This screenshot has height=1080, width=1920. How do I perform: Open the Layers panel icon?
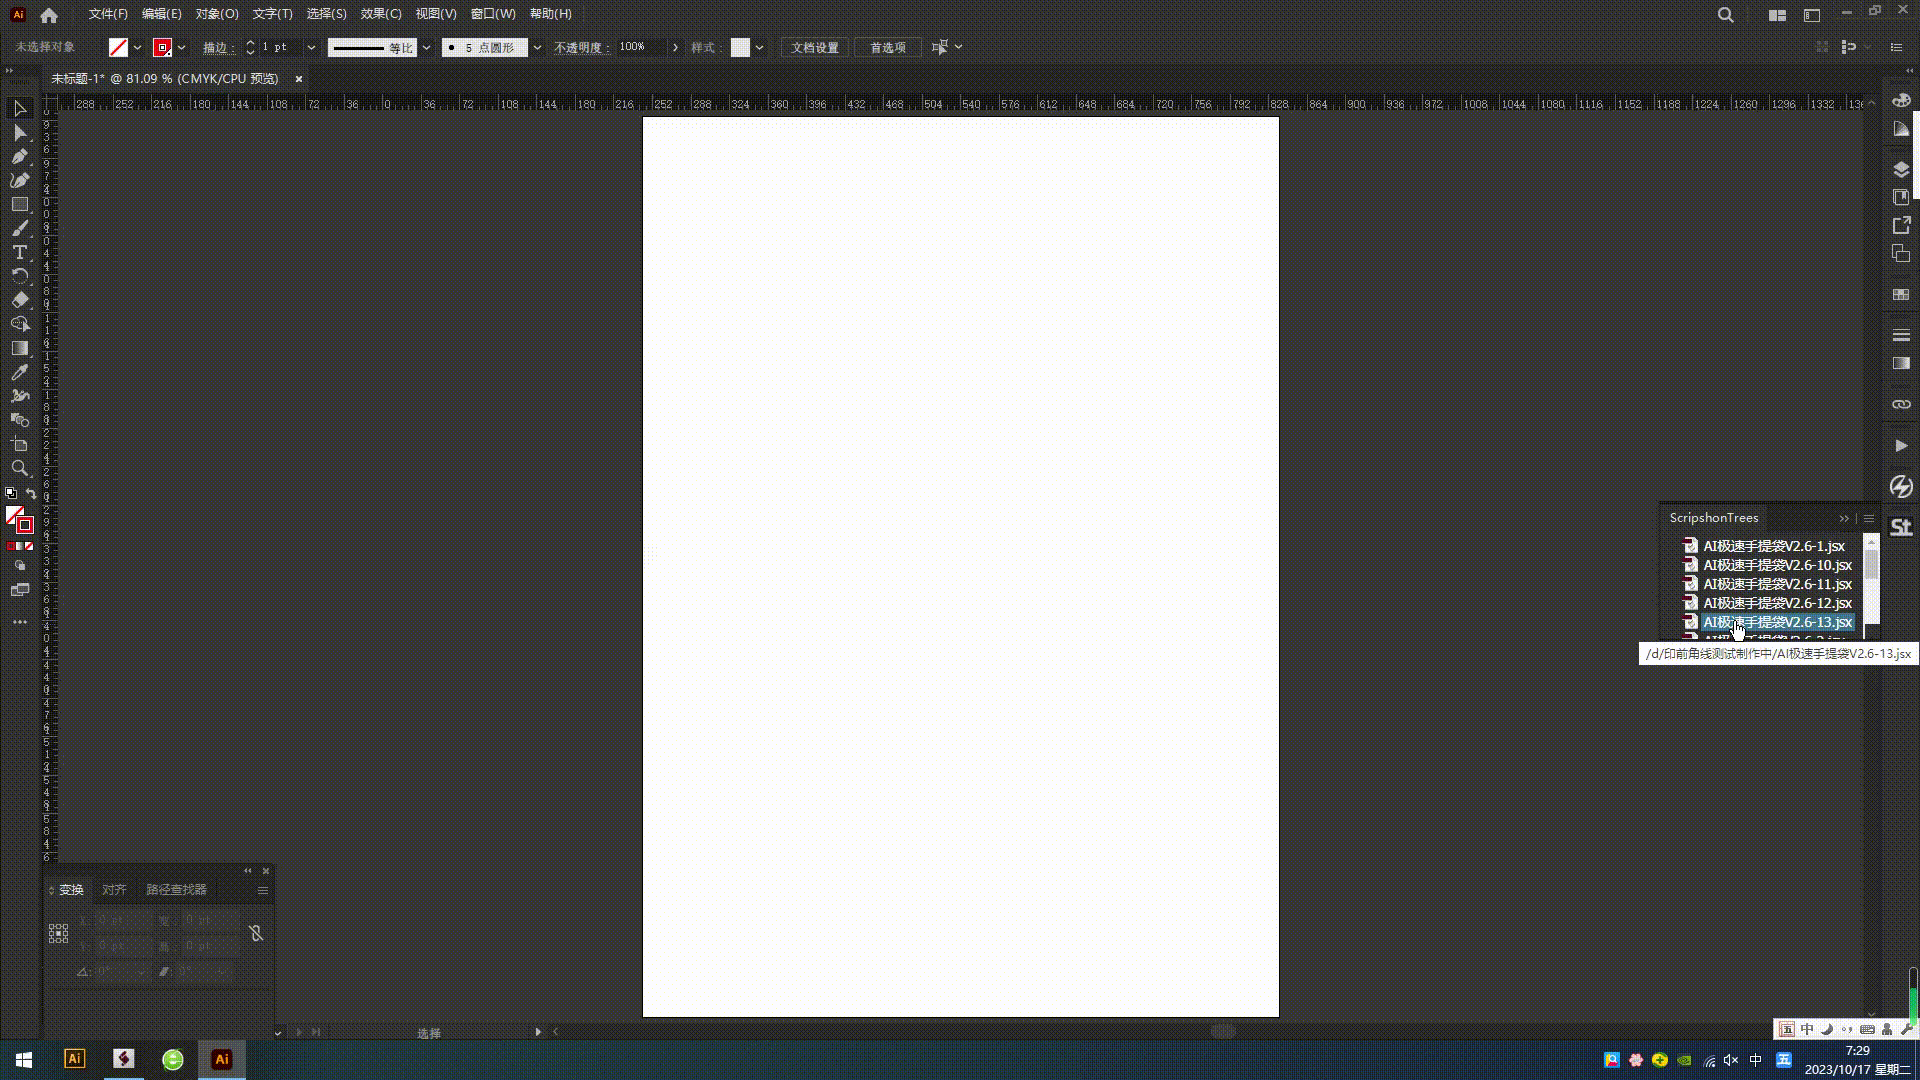click(x=1901, y=169)
